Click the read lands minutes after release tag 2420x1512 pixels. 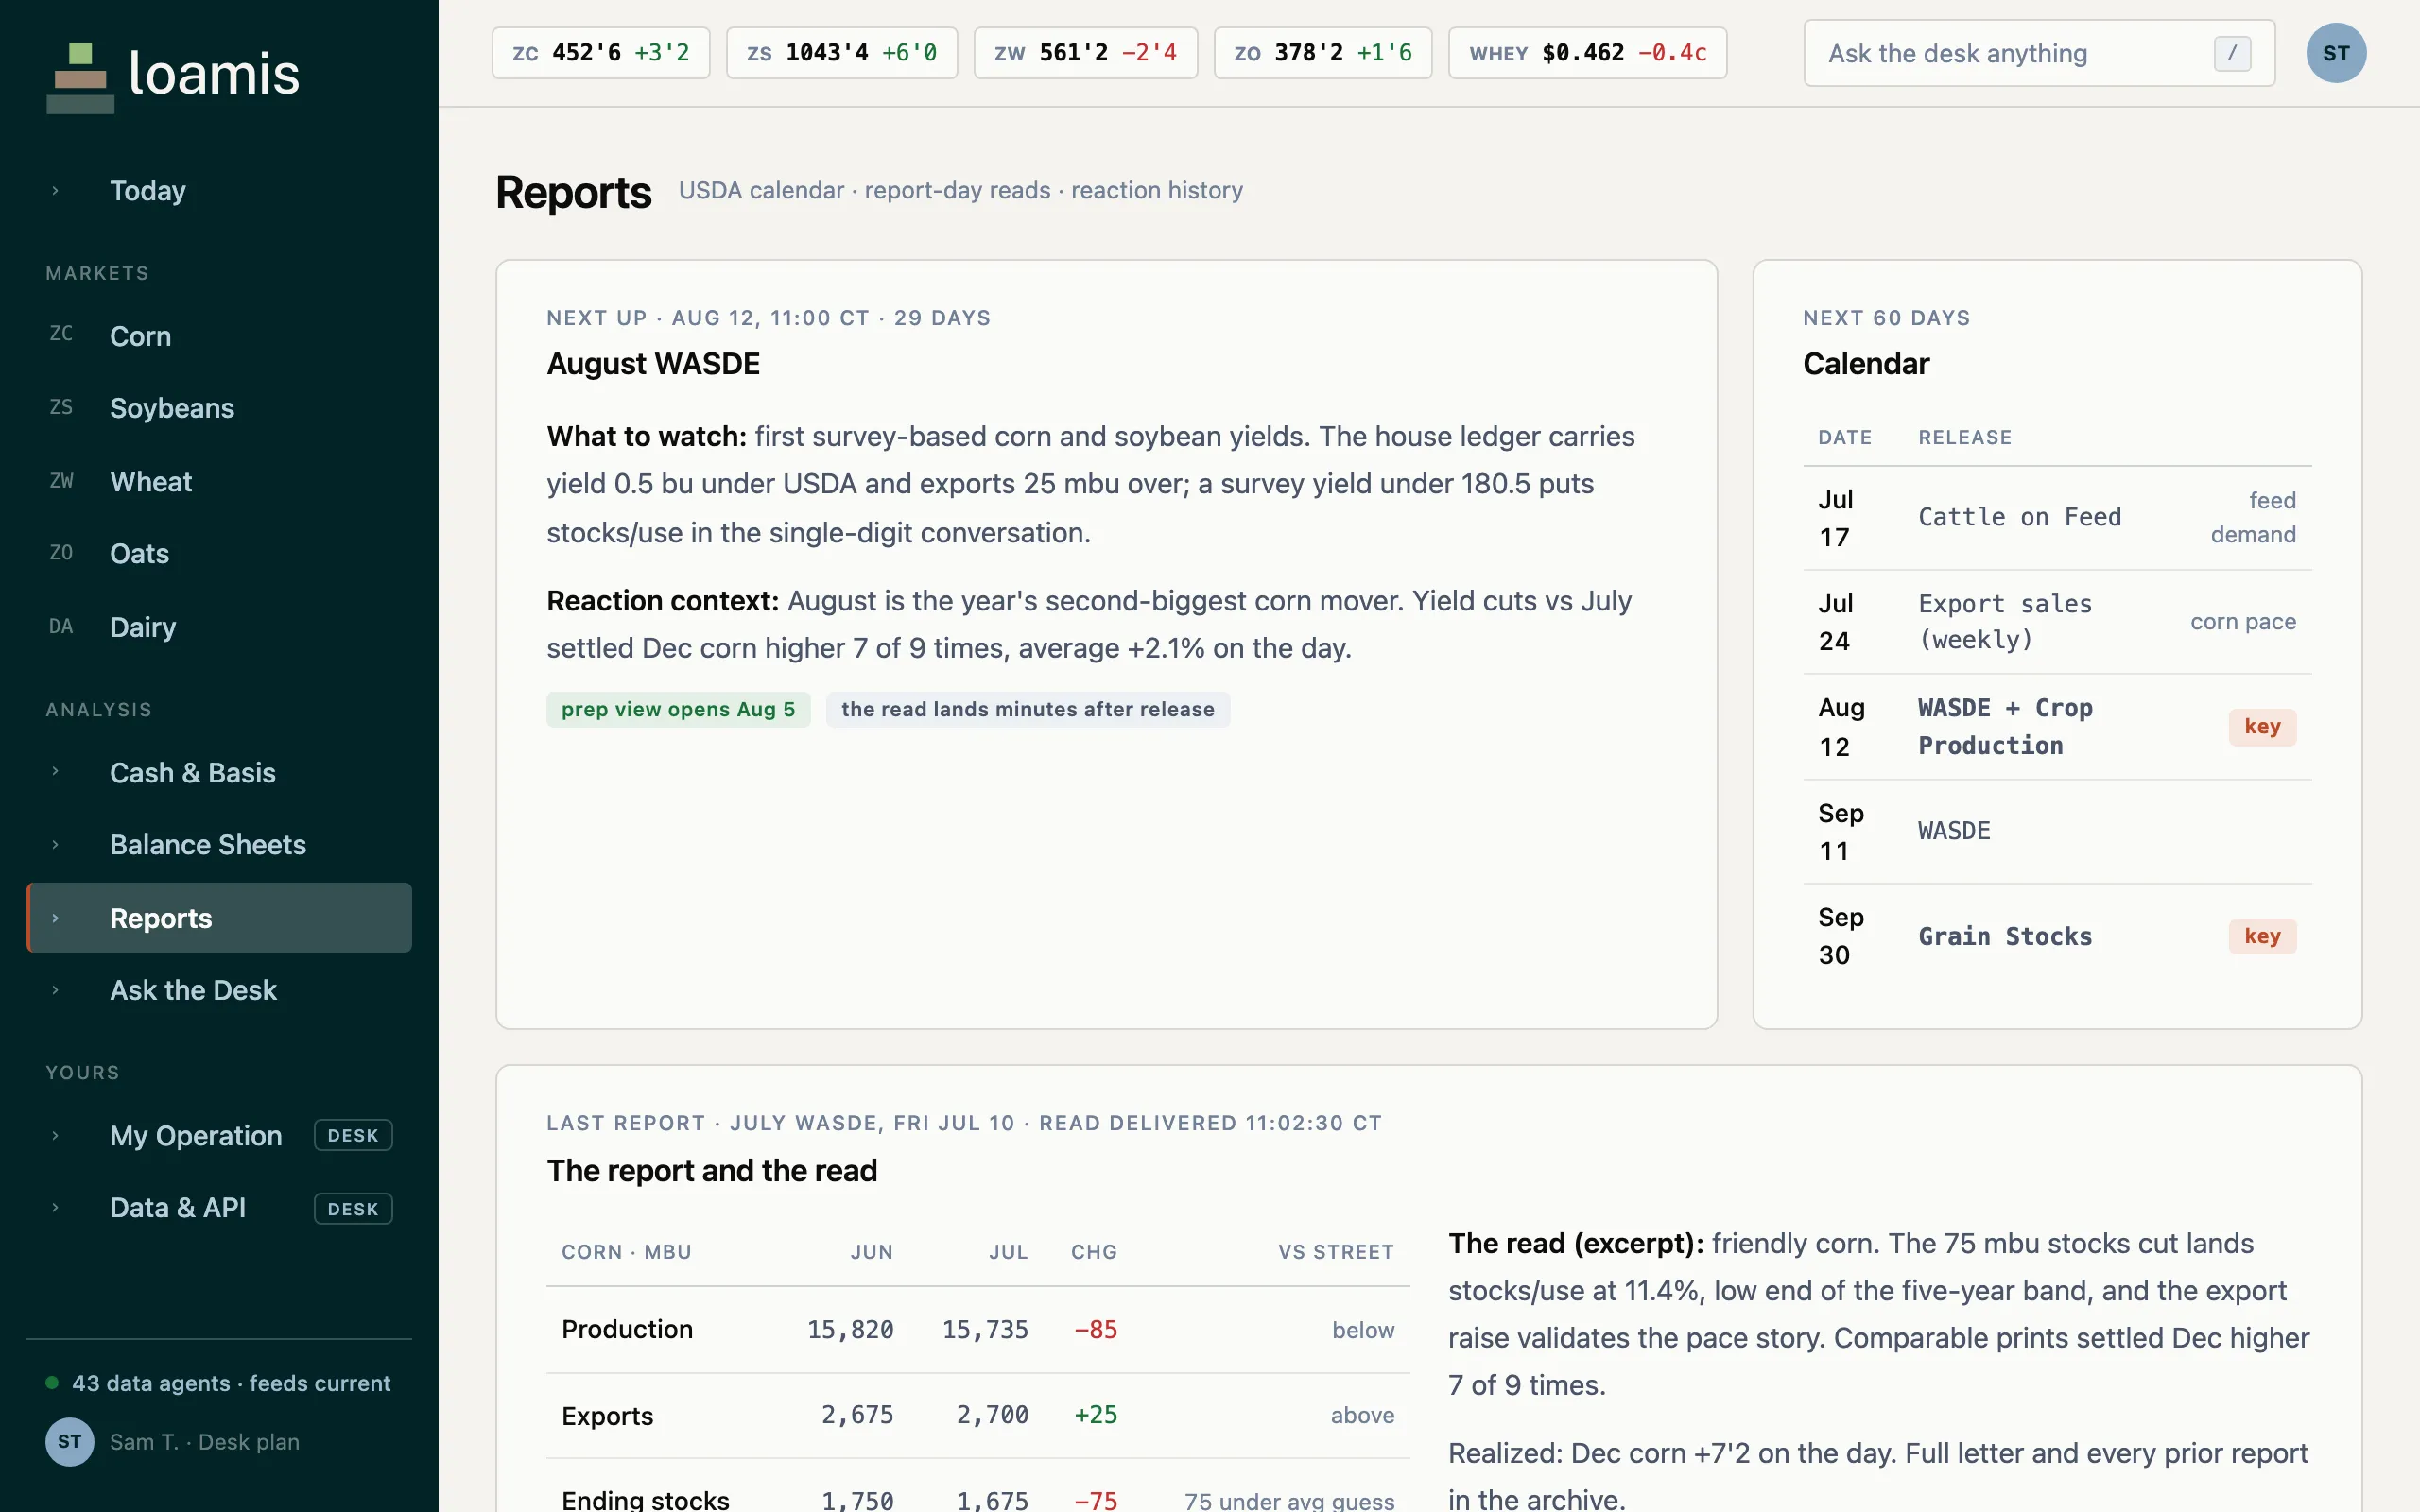click(1028, 709)
